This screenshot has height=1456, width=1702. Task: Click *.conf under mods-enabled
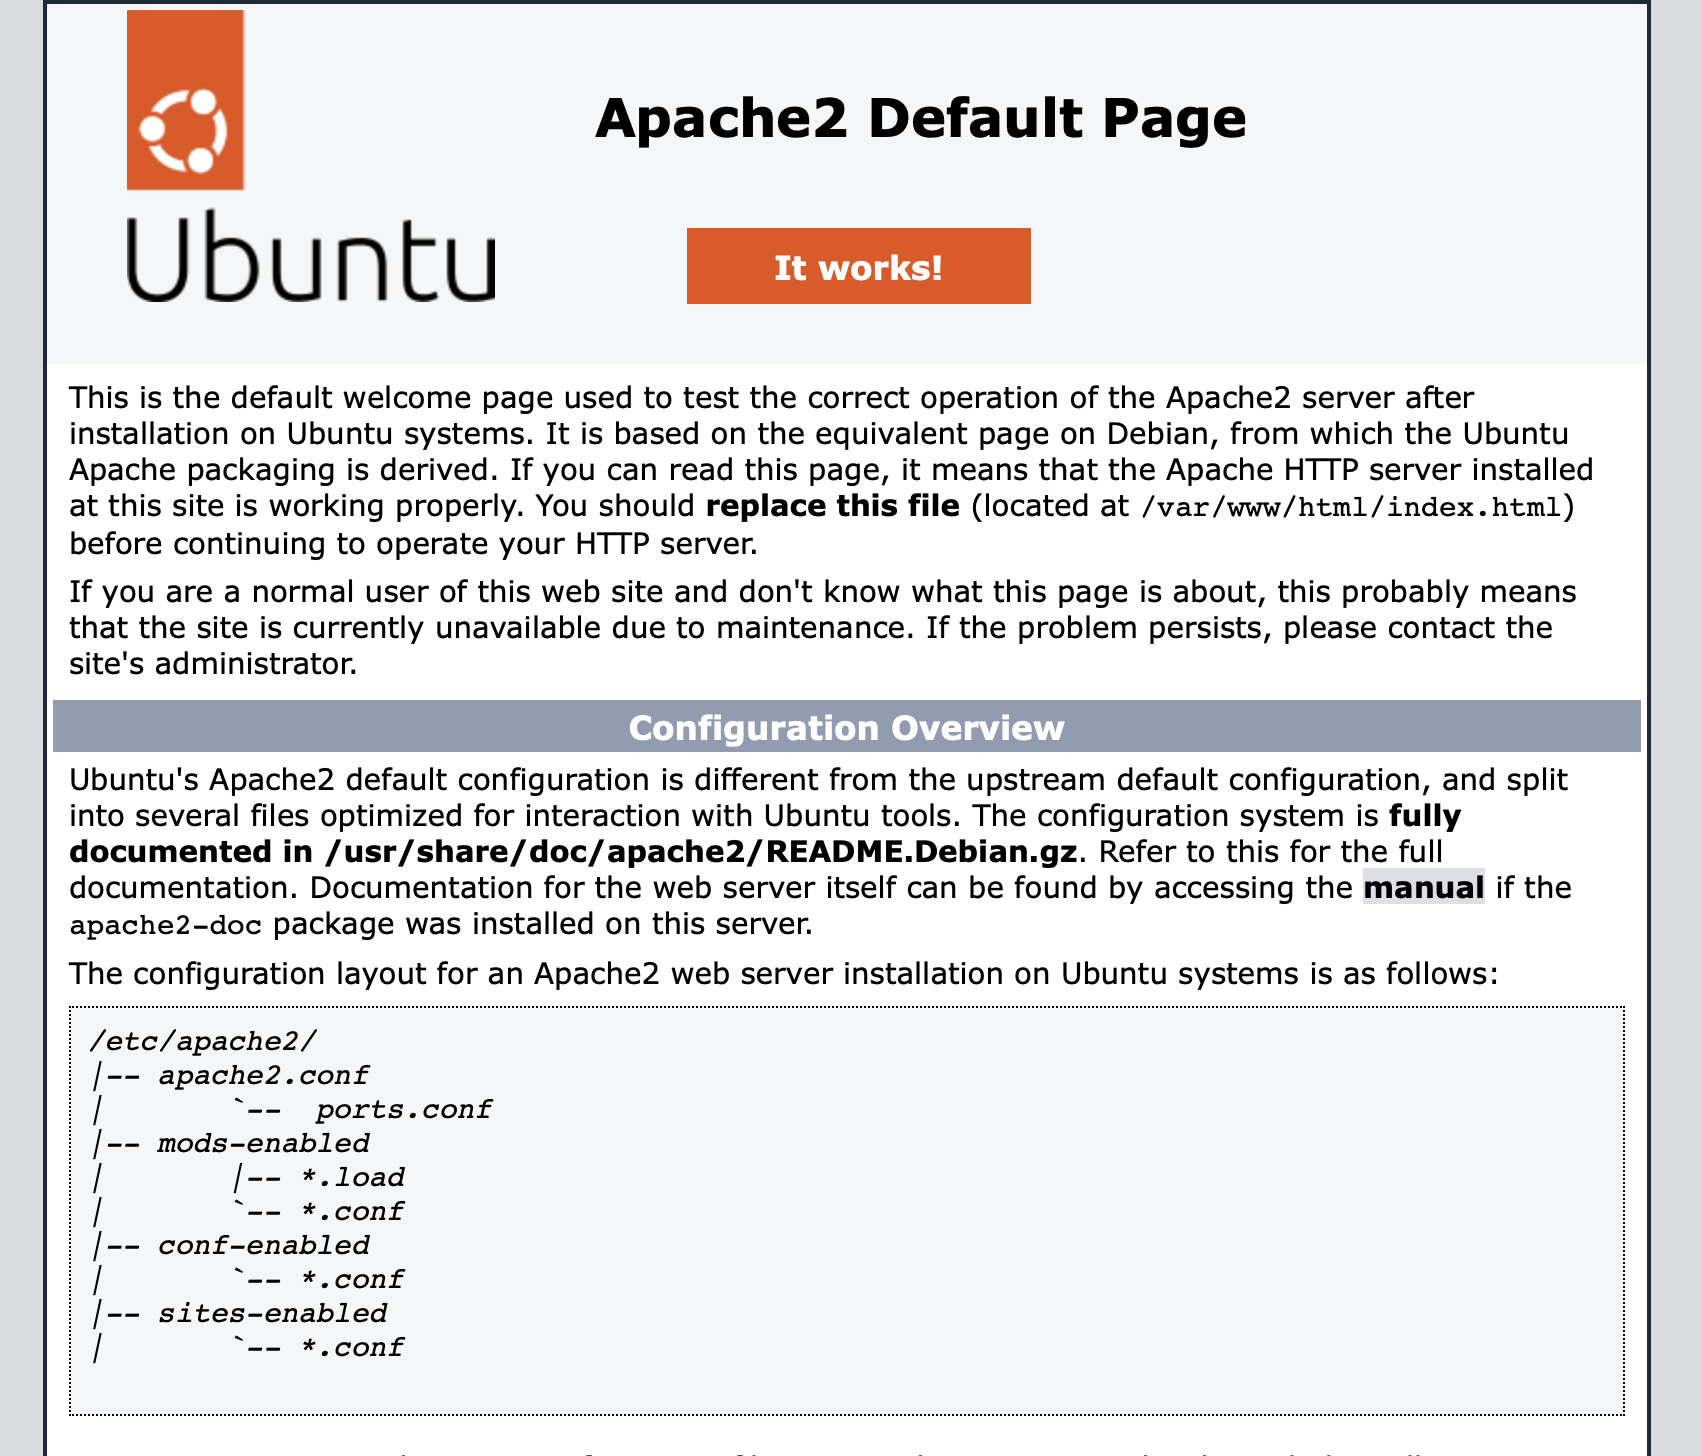click(x=352, y=1212)
